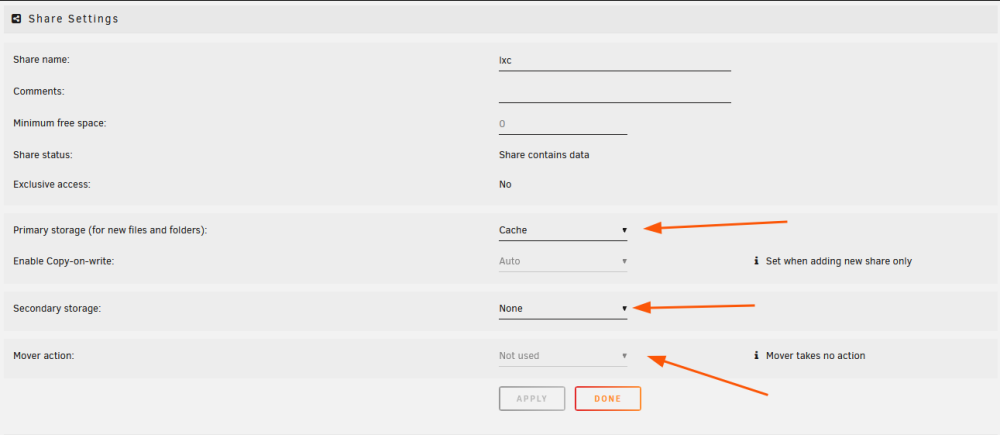This screenshot has height=435, width=1000.
Task: Click the 'Secondary storage:' label
Action: coord(57,308)
